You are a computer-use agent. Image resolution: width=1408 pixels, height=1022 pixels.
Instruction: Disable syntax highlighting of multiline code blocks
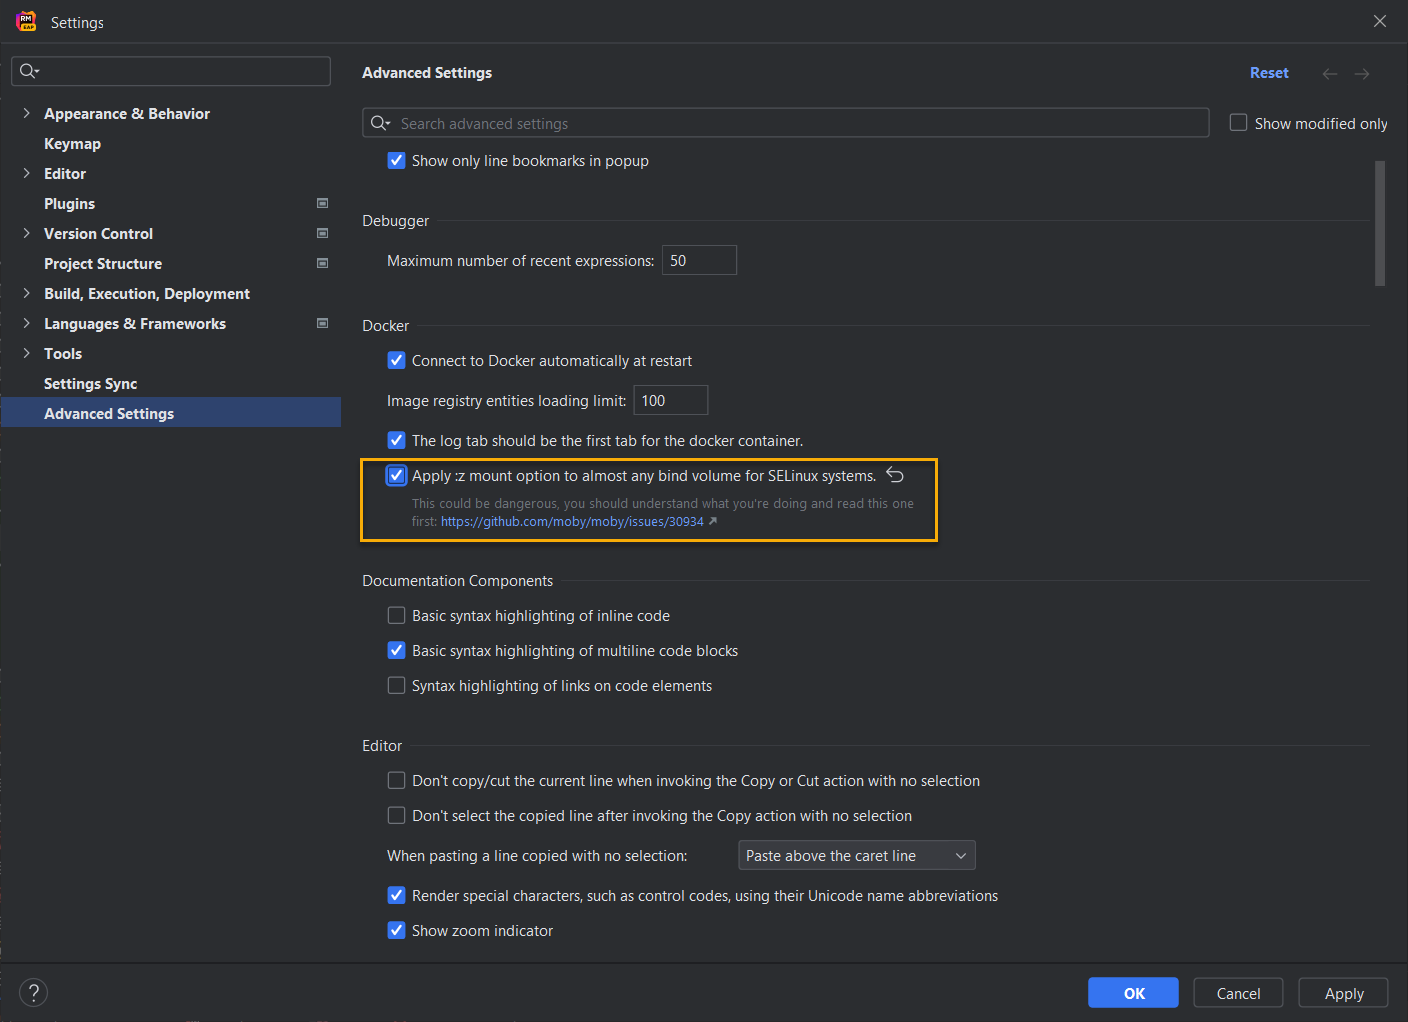tap(396, 650)
